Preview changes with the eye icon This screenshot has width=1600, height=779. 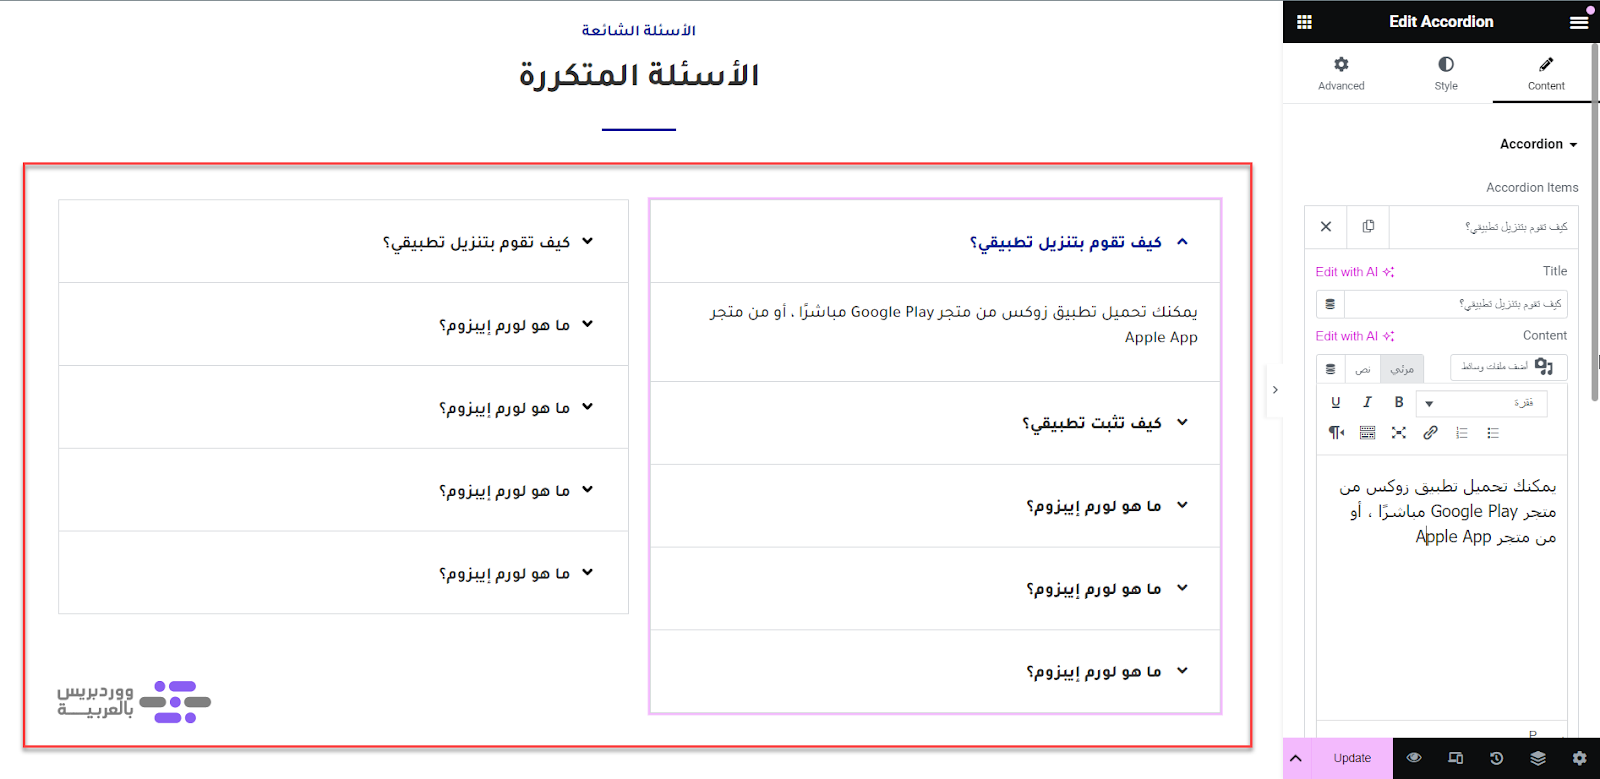point(1414,758)
